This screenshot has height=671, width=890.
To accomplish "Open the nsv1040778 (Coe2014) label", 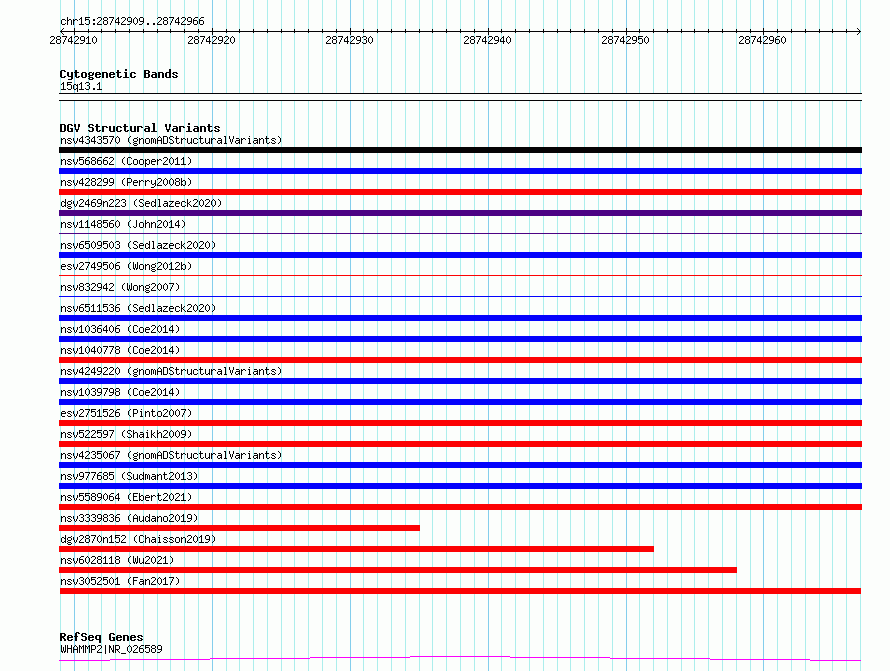I will [x=120, y=350].
